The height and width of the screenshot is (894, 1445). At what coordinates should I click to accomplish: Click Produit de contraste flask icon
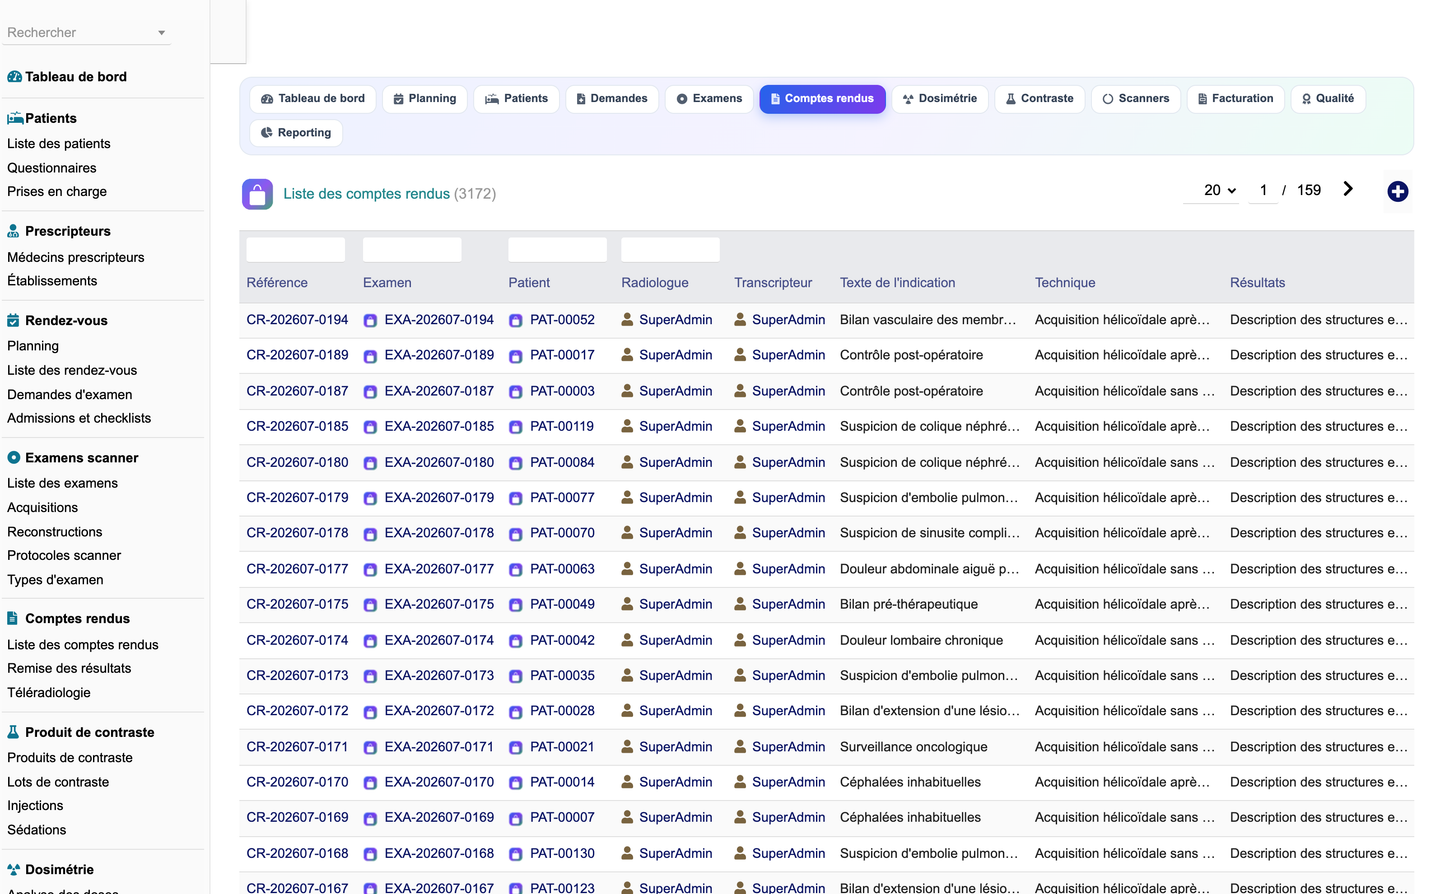pos(13,732)
